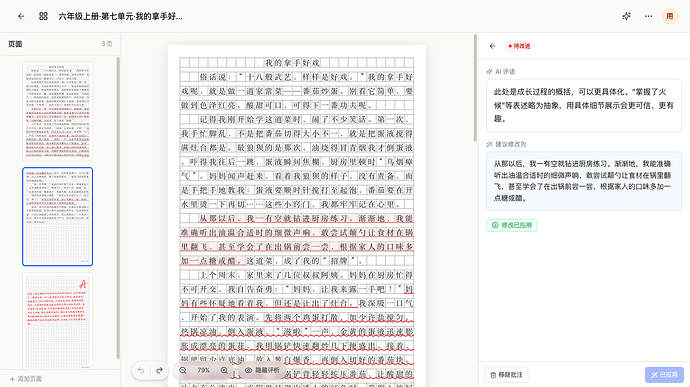Return from annotation panel with back arrow
The image size is (690, 387).
[x=492, y=46]
